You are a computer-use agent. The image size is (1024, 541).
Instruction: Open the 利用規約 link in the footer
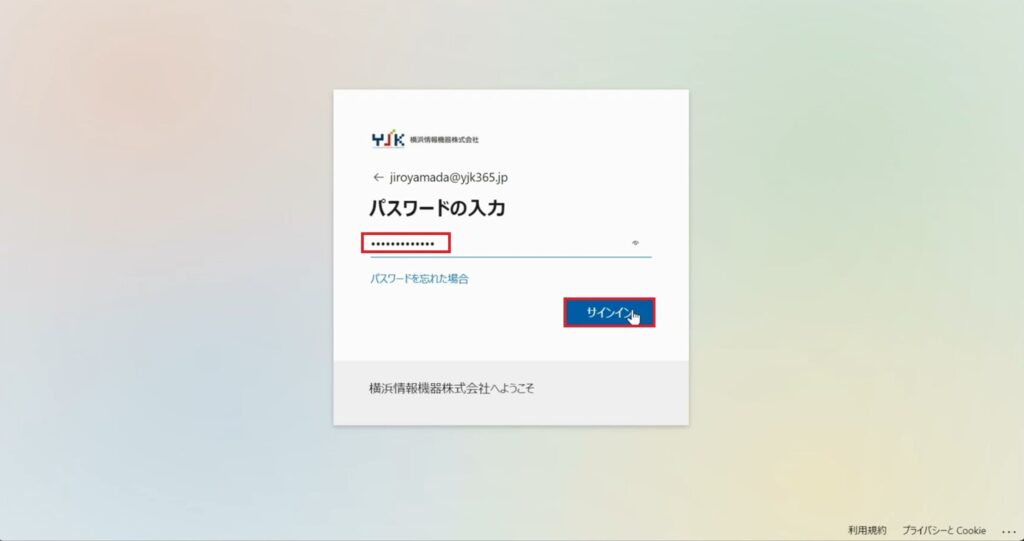click(x=867, y=531)
